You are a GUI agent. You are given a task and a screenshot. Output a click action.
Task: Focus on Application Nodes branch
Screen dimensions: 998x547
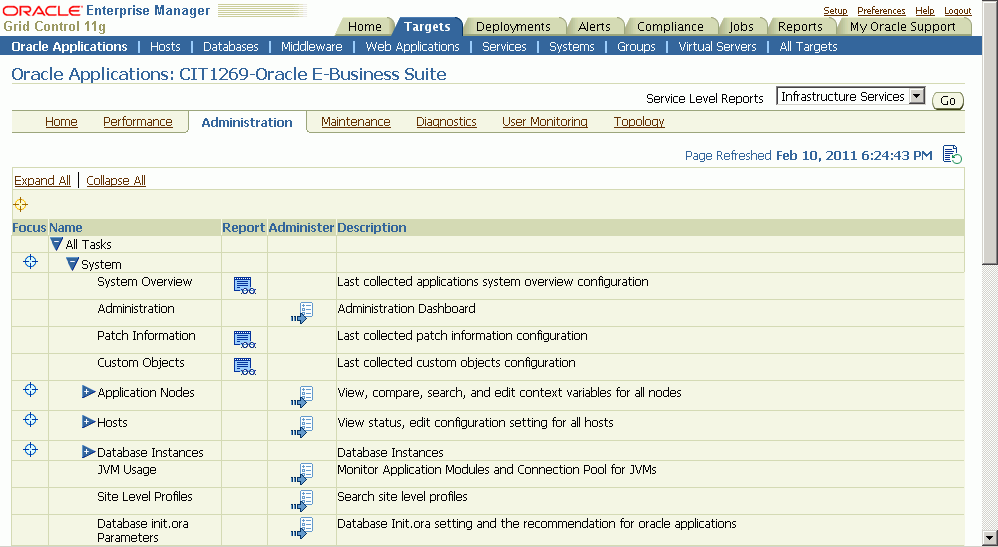click(30, 390)
